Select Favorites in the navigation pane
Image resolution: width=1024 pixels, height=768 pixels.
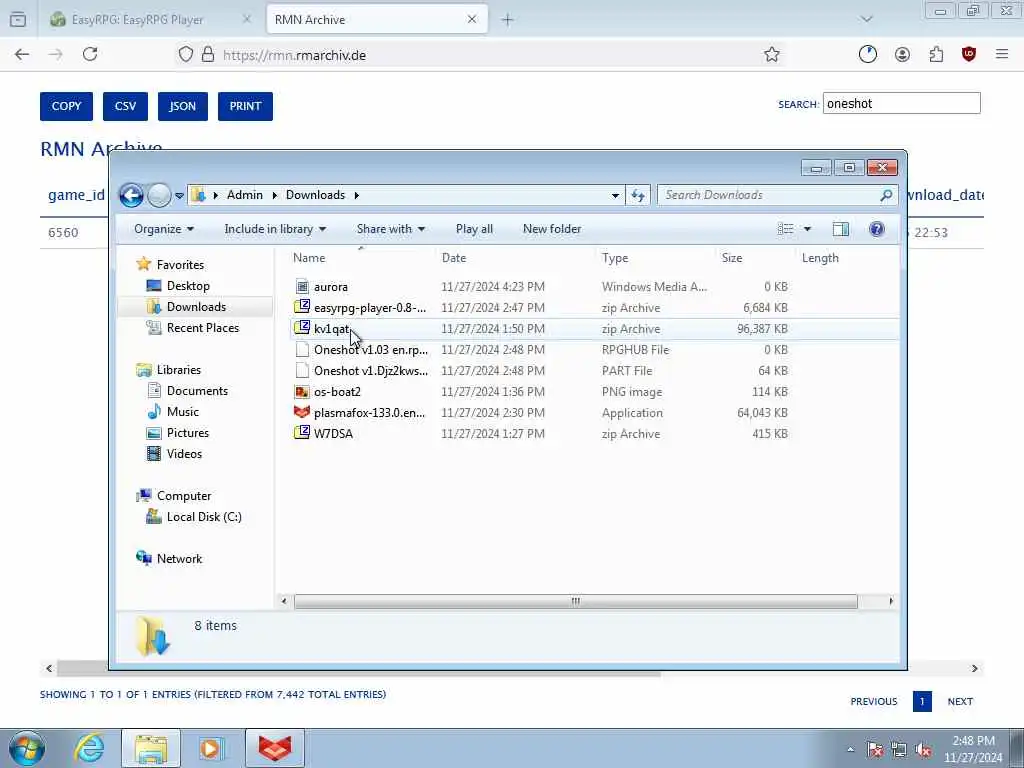[x=180, y=264]
